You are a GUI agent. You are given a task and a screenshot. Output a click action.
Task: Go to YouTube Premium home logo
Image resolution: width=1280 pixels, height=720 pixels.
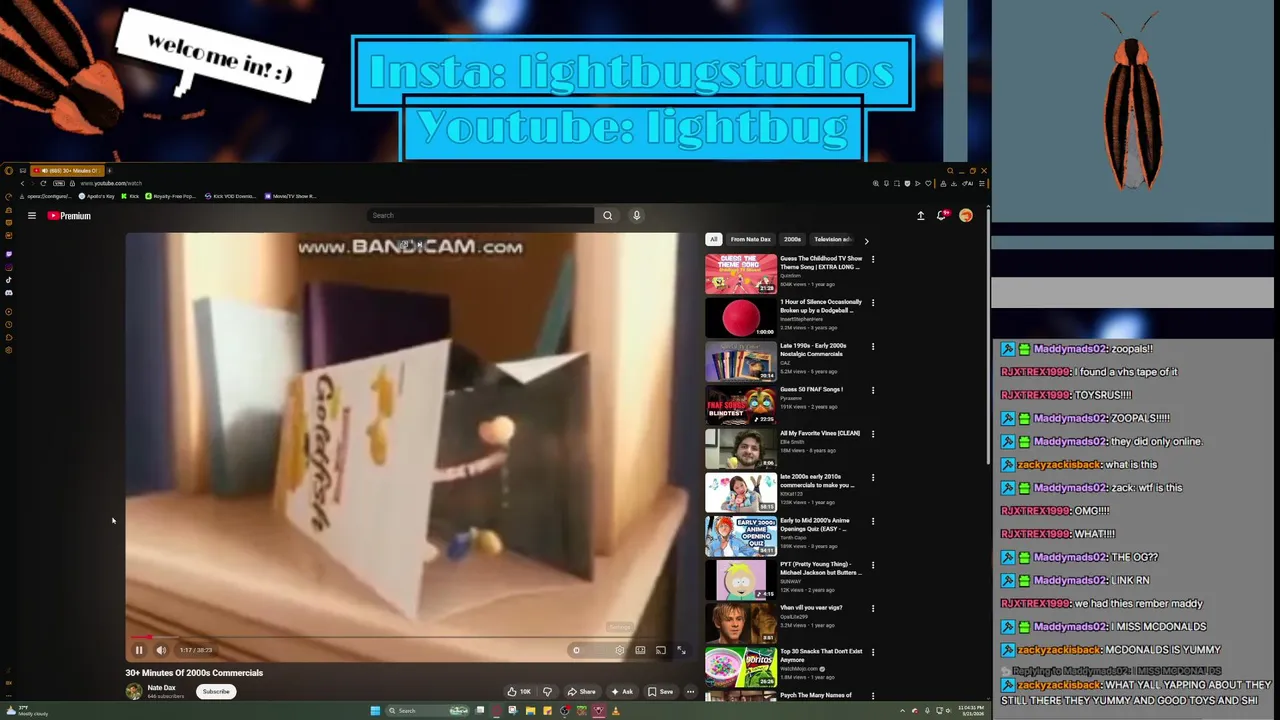pyautogui.click(x=69, y=215)
